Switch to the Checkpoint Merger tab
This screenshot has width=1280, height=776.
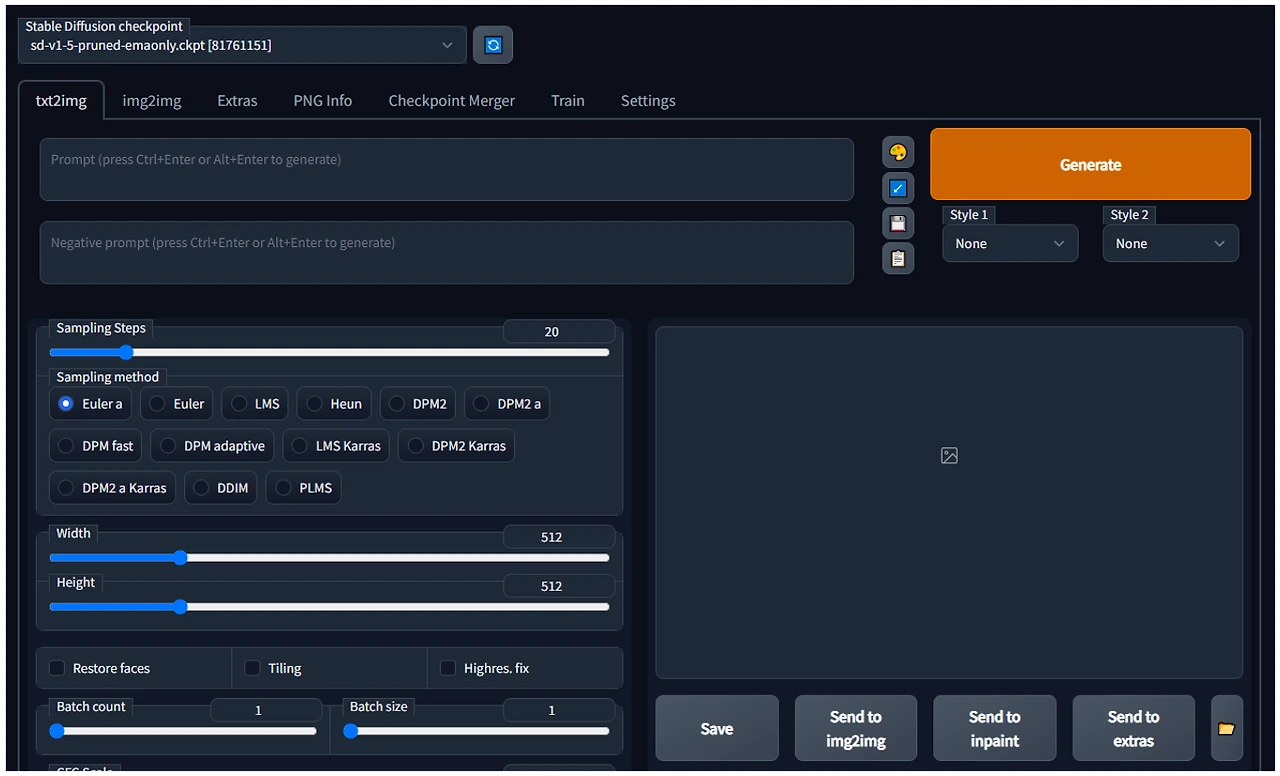click(x=452, y=101)
